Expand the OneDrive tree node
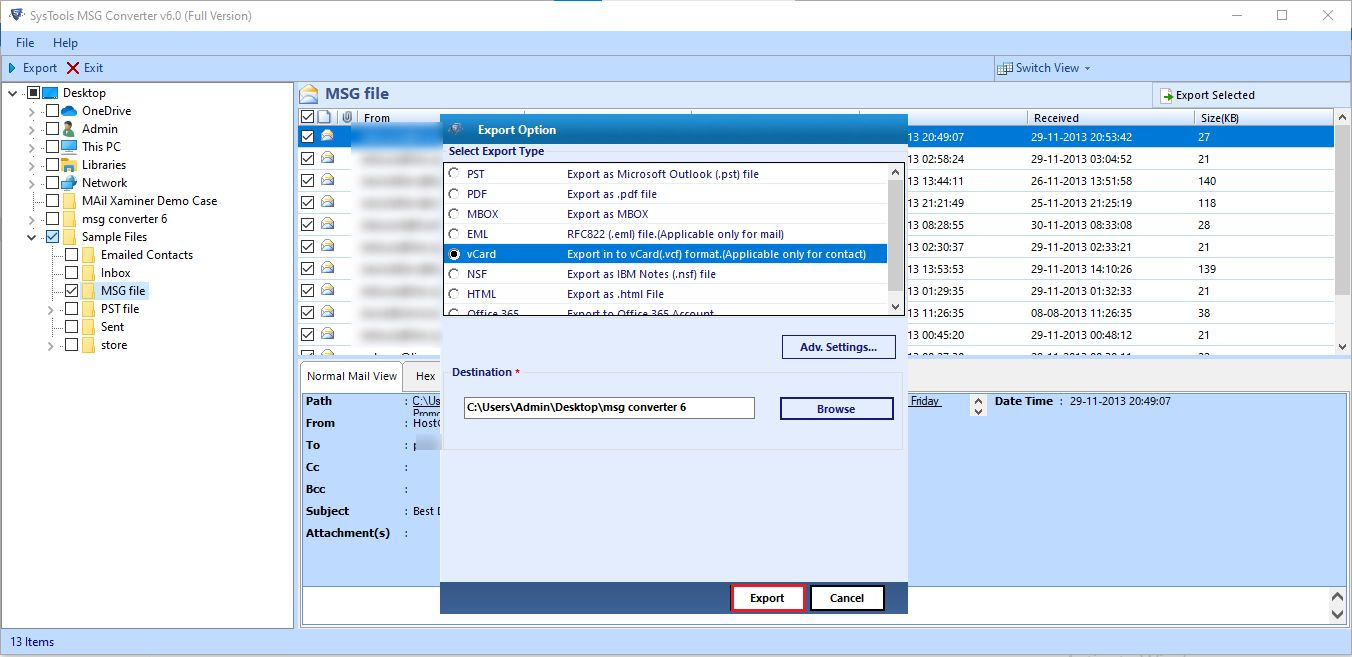The image size is (1352, 657). [33, 111]
